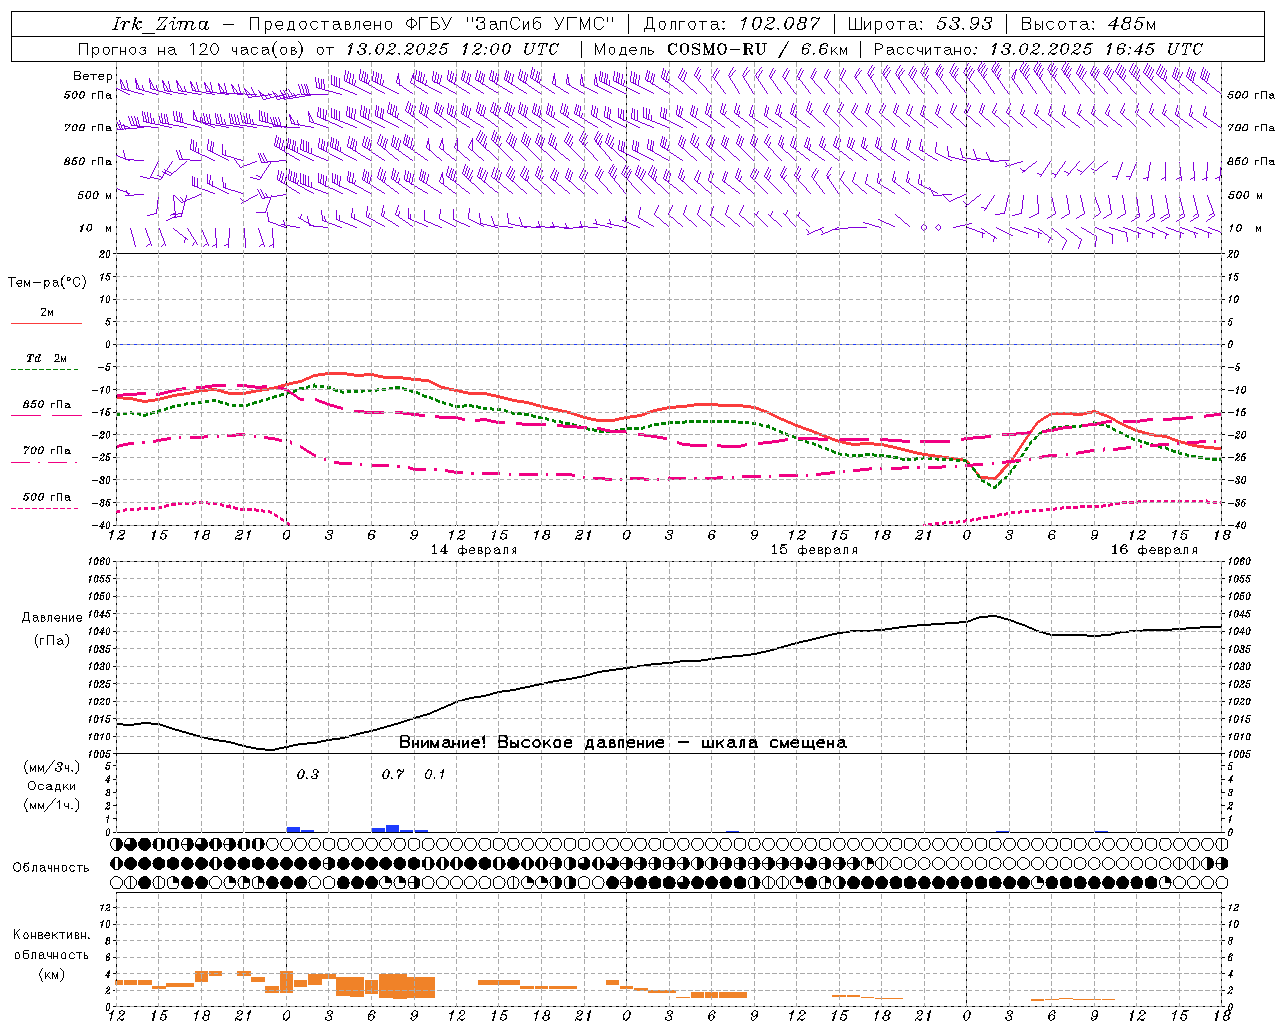
Task: Click the 'Давление' pressure panel label
Action: click(x=52, y=618)
